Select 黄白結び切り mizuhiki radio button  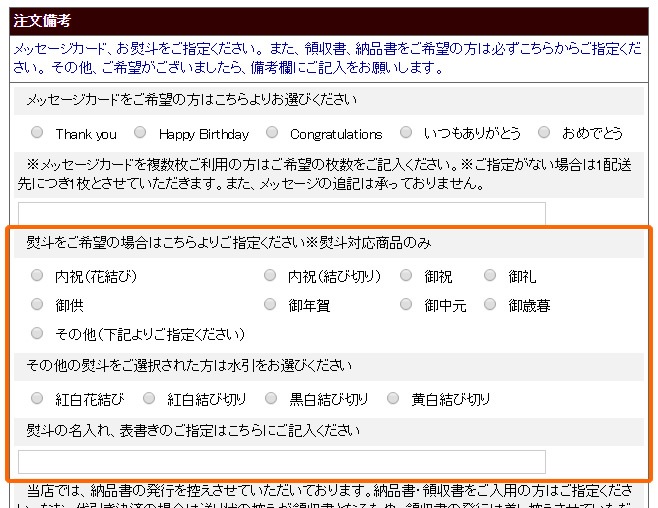click(393, 398)
